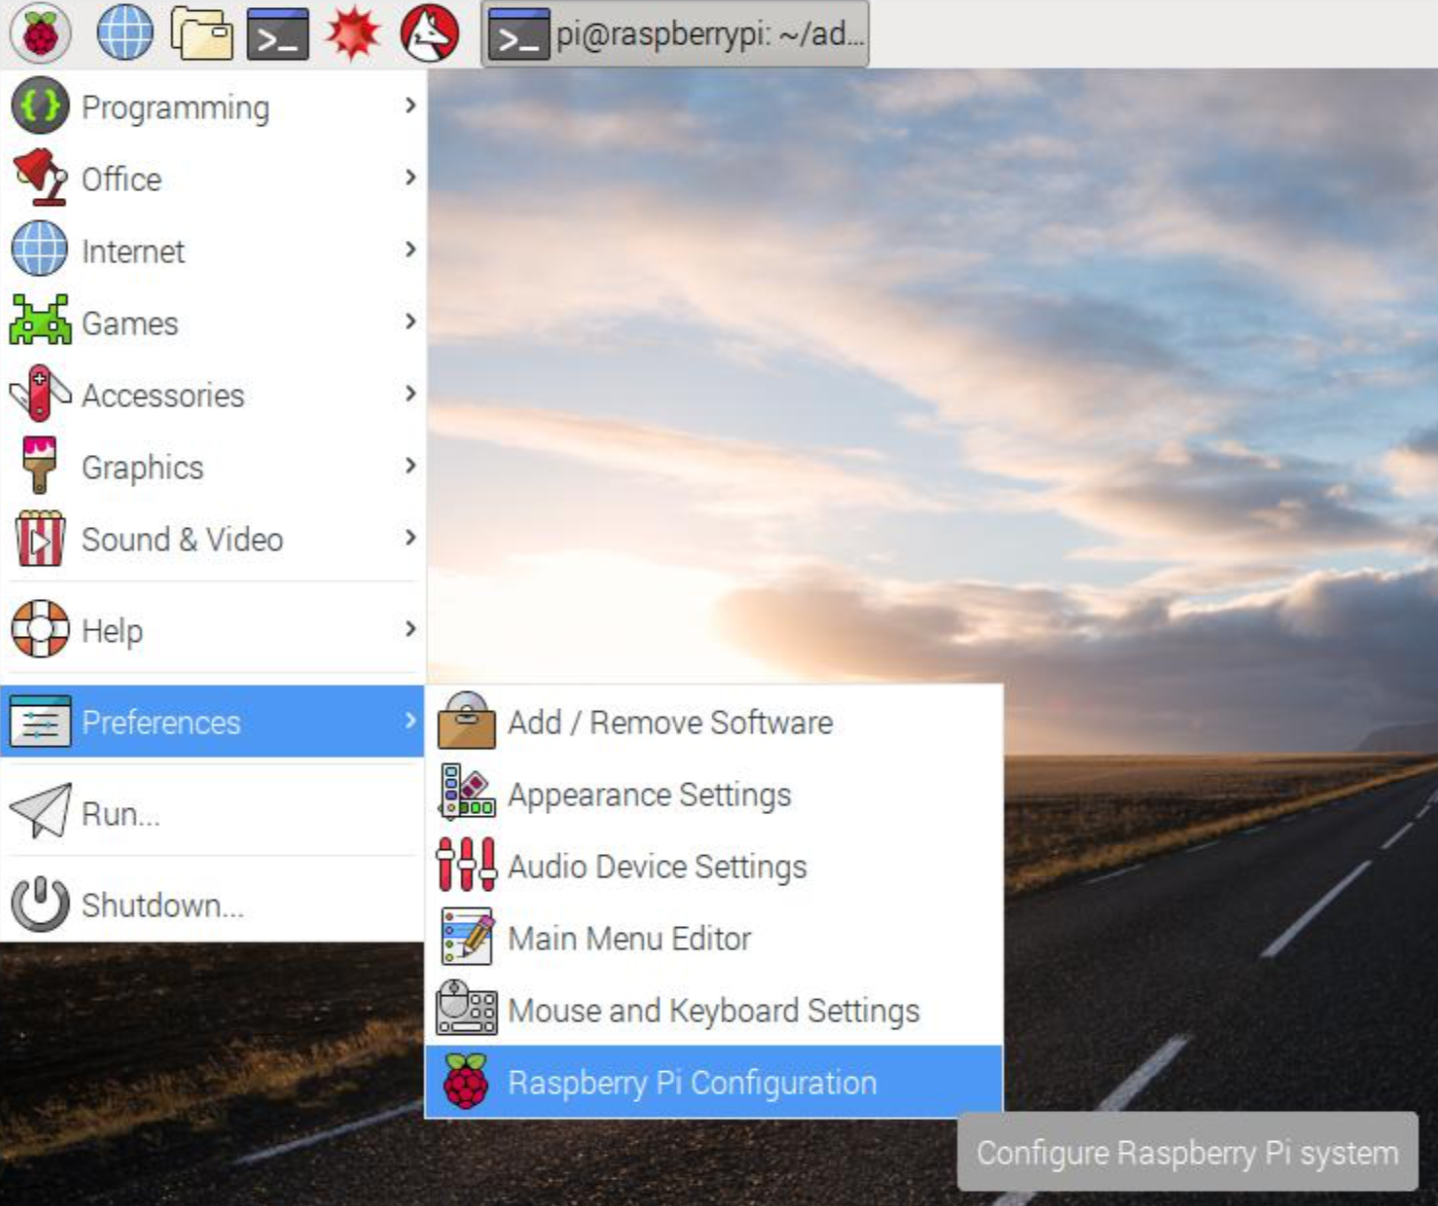This screenshot has width=1438, height=1206.
Task: Click the Sound & Video popcorn icon
Action: click(x=40, y=538)
